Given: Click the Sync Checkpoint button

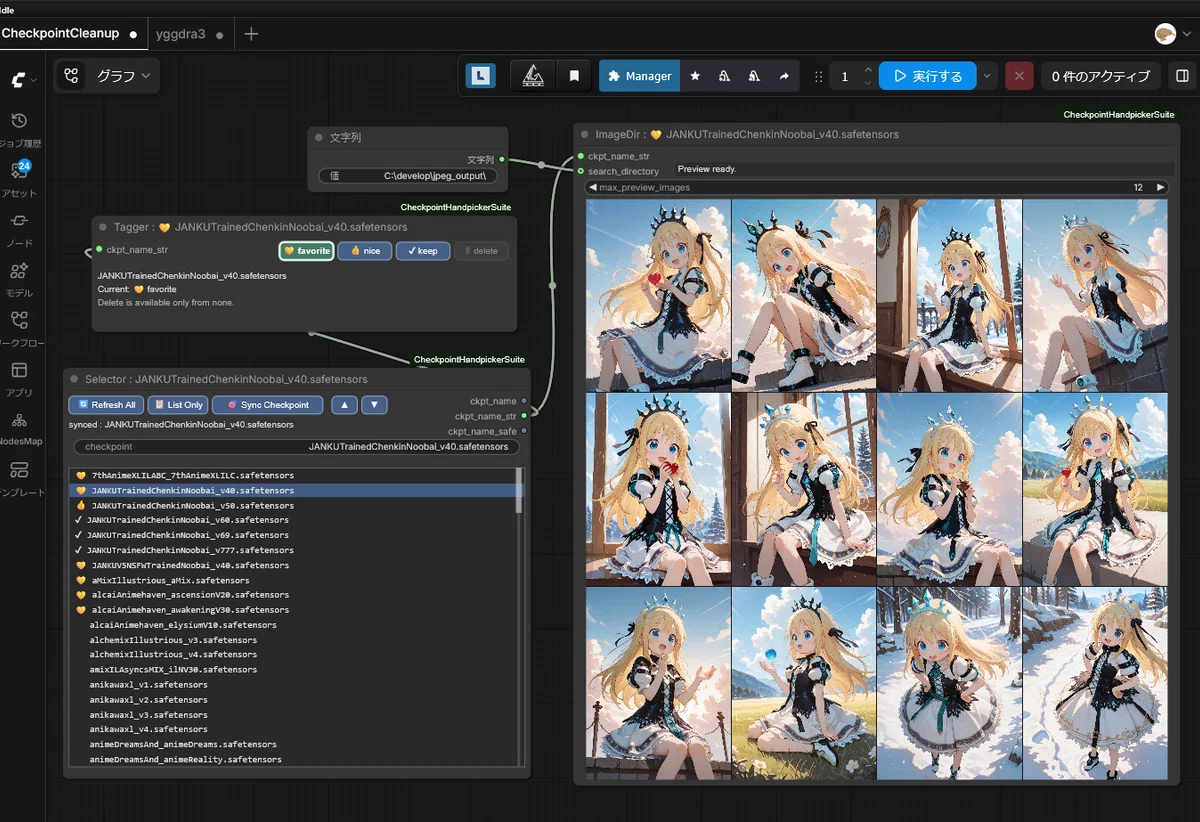Looking at the screenshot, I should [268, 405].
